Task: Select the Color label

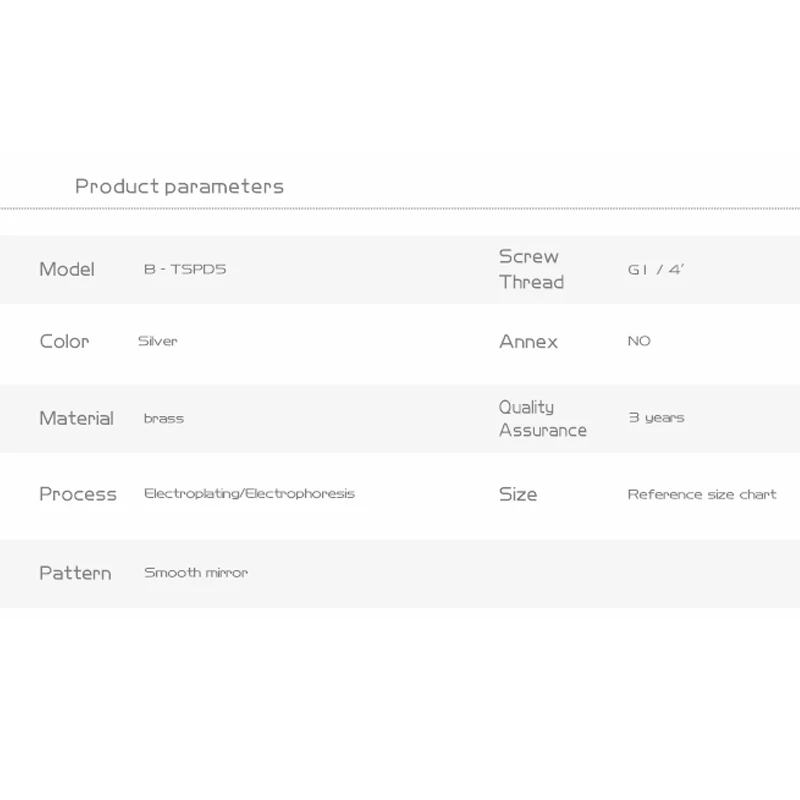Action: (x=64, y=341)
